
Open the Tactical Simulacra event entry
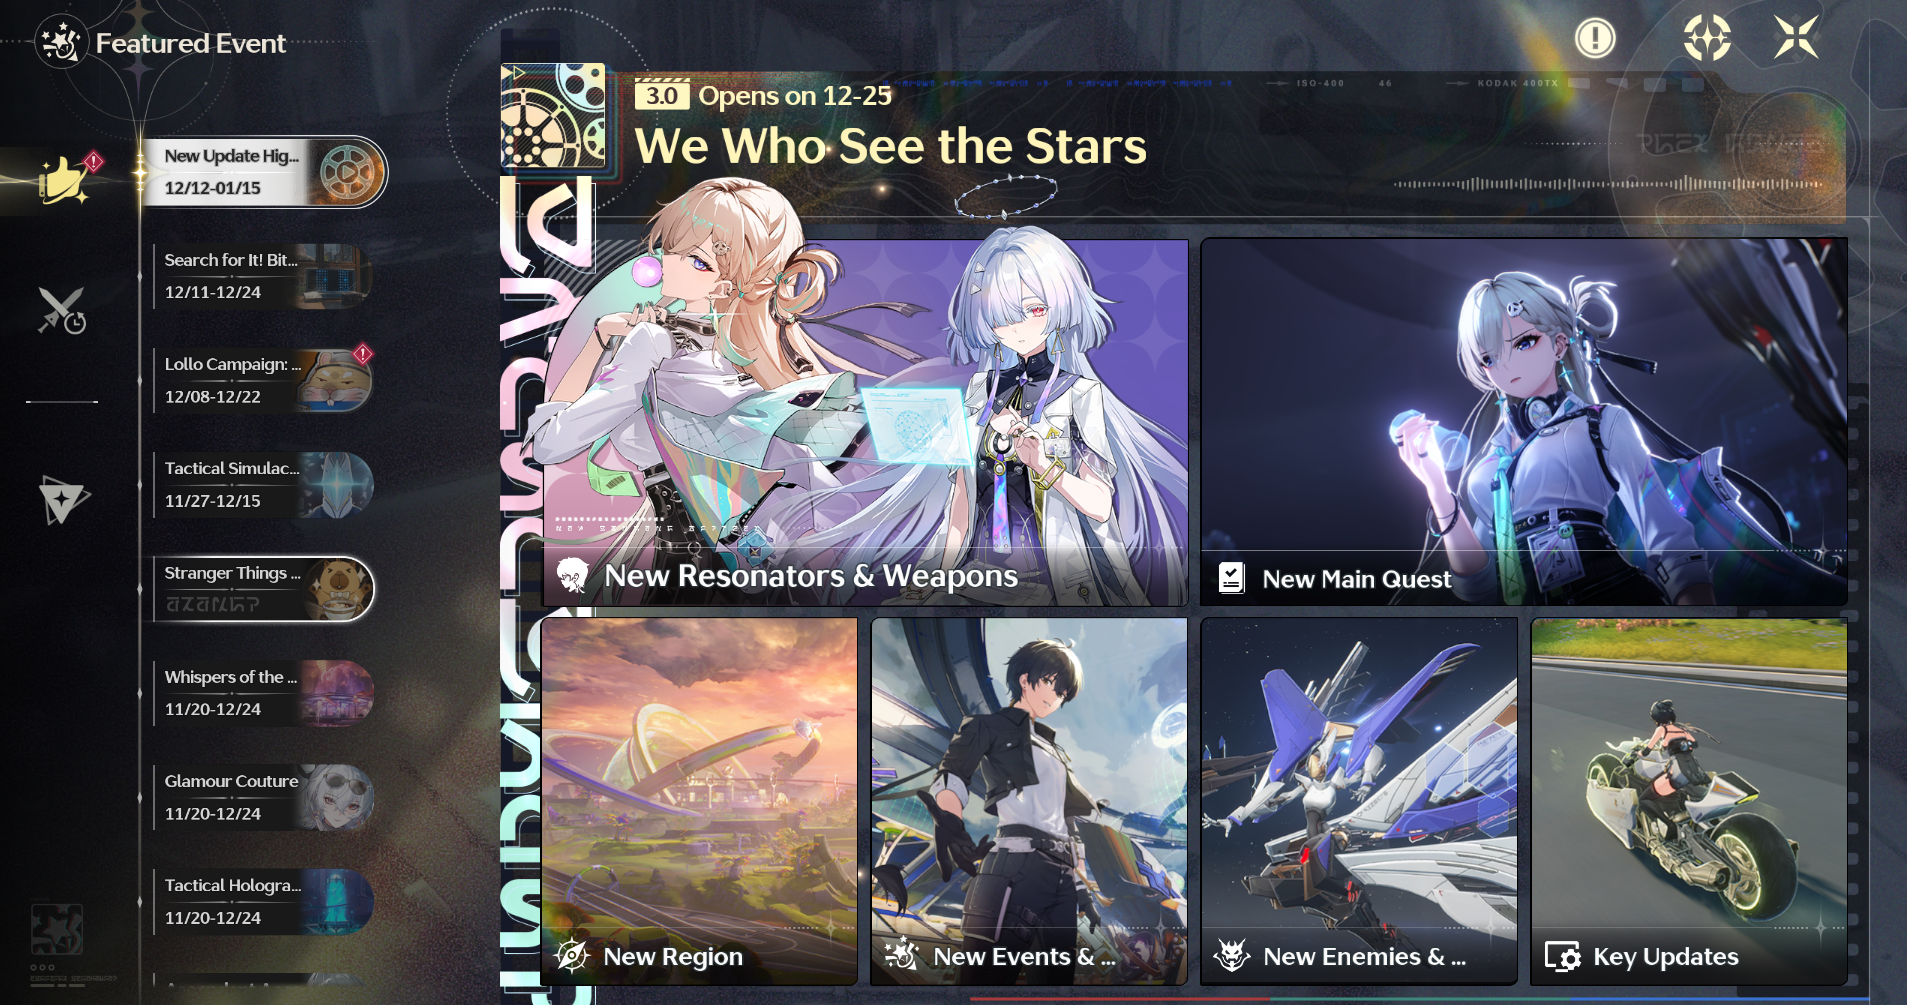(264, 484)
